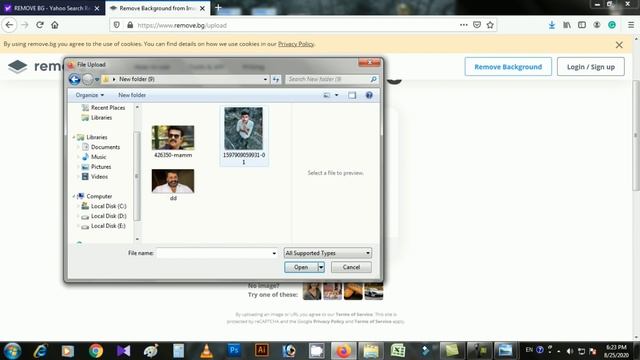Select the dd image thumbnail
The height and width of the screenshot is (360, 640).
173,181
